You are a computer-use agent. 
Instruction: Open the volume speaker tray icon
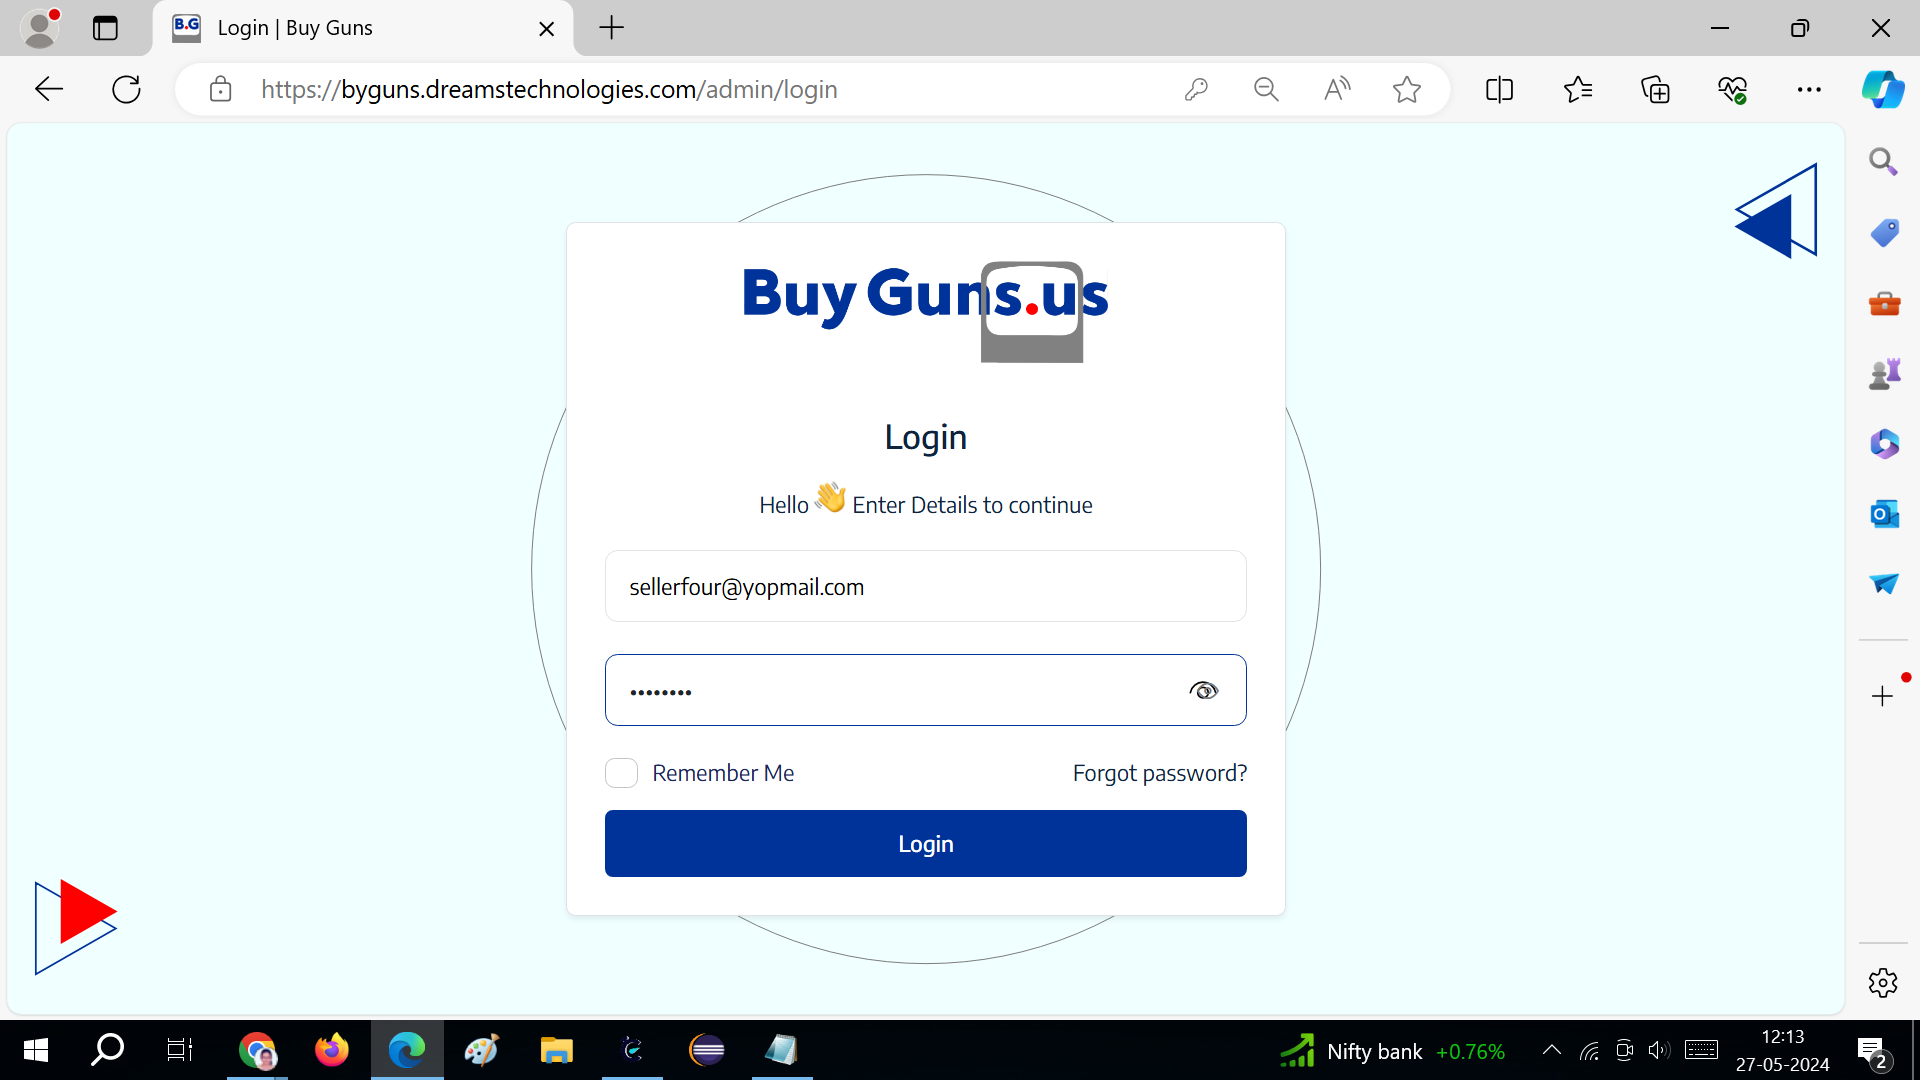click(1659, 1050)
